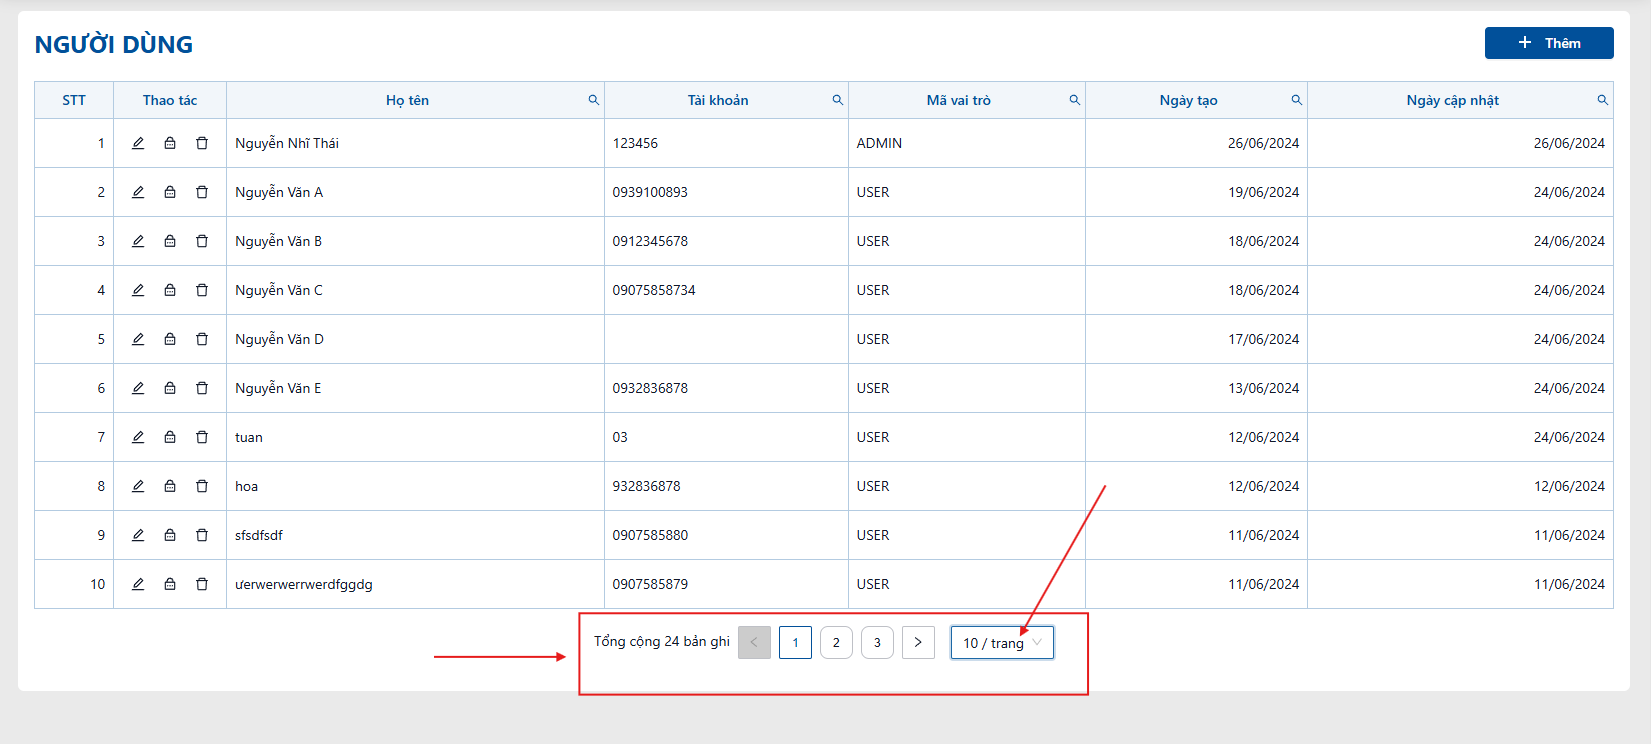The width and height of the screenshot is (1651, 744).
Task: Select the ADMIN role cell
Action: (967, 143)
